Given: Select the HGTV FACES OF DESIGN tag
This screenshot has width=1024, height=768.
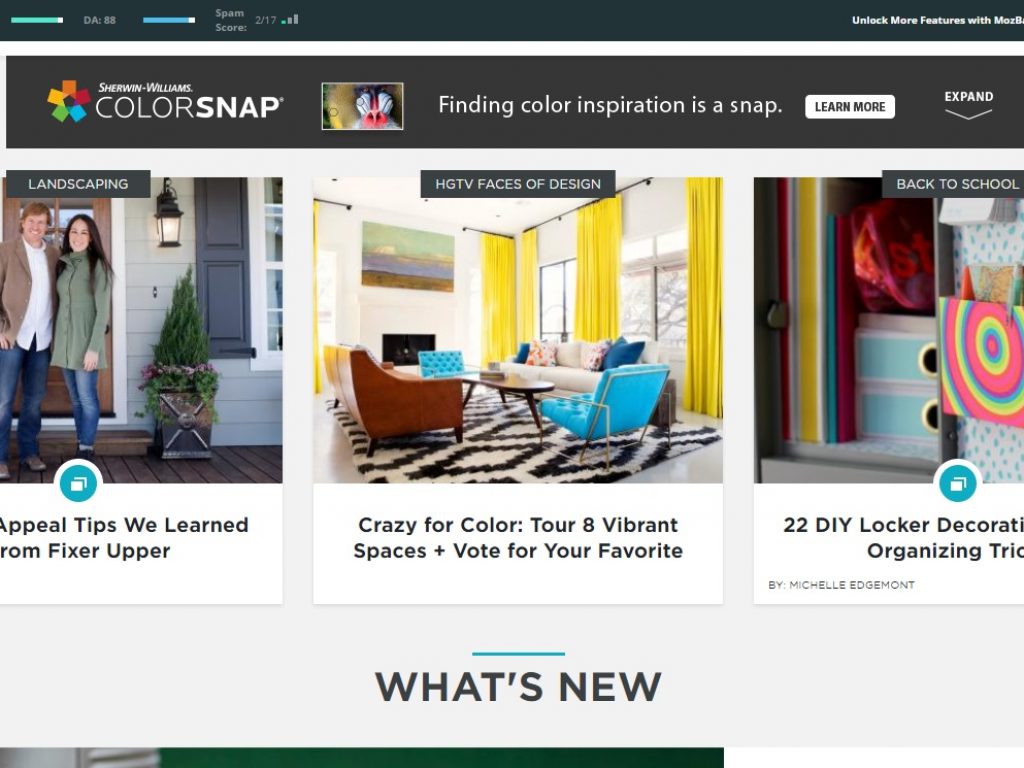Looking at the screenshot, I should (x=518, y=184).
